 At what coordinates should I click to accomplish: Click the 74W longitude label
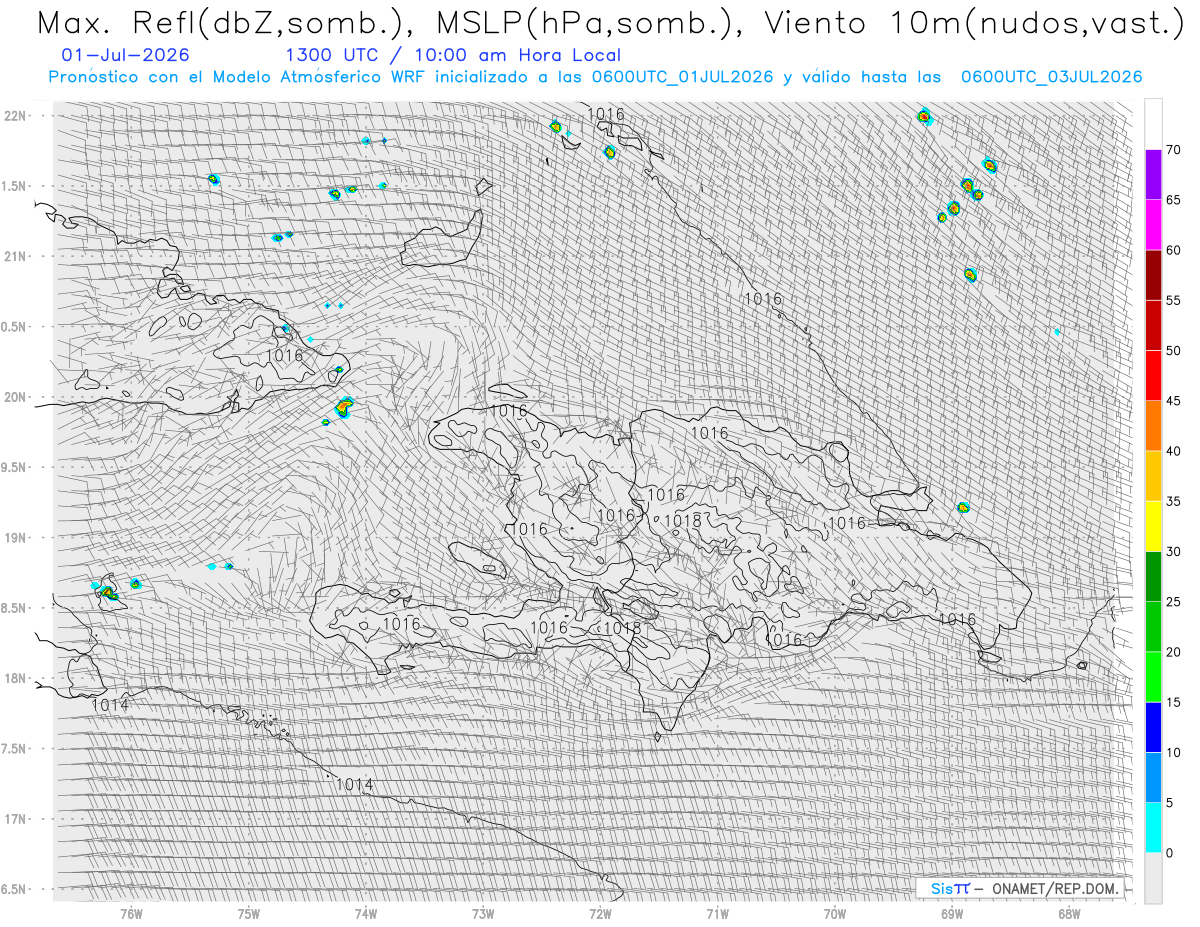click(366, 913)
